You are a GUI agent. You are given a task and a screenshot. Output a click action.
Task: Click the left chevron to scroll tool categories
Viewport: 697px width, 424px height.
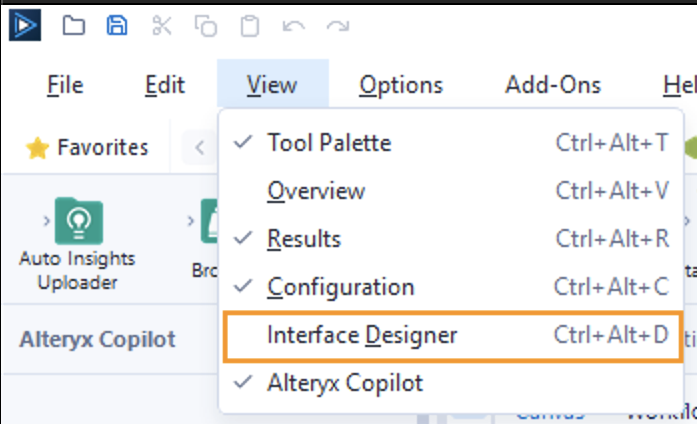tap(200, 148)
